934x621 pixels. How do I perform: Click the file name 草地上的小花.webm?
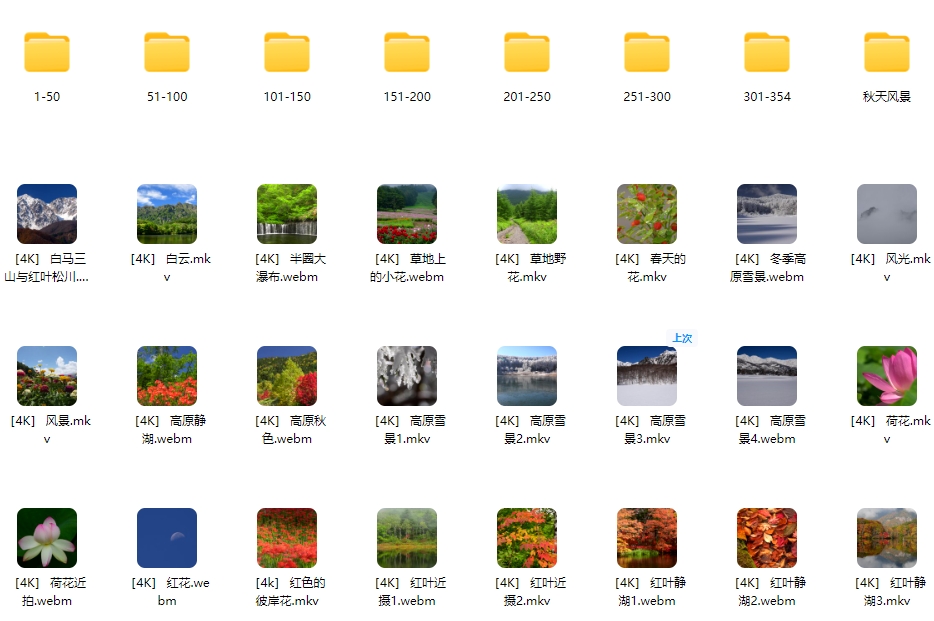click(x=407, y=267)
